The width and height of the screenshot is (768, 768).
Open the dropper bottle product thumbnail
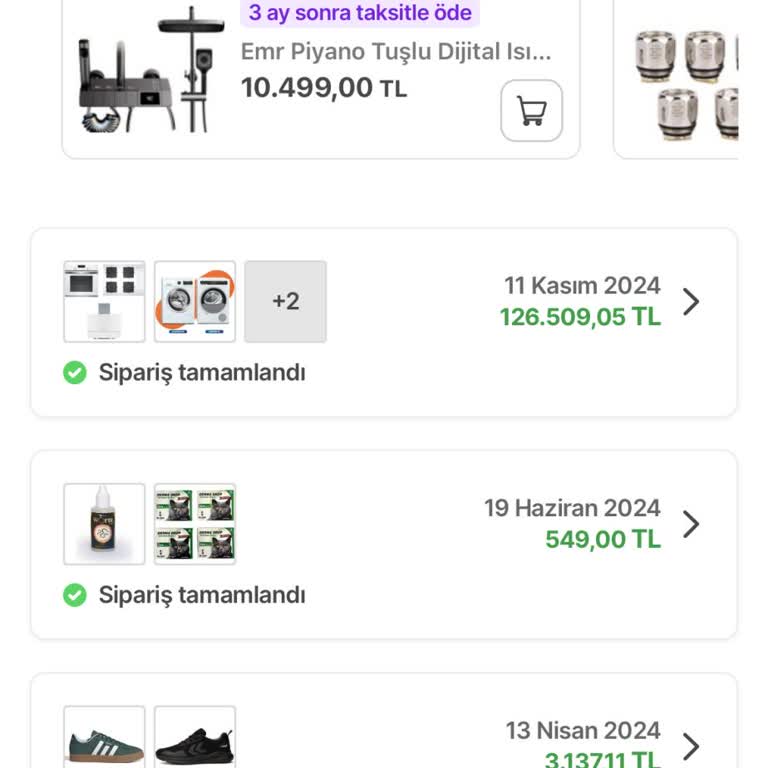coord(104,524)
